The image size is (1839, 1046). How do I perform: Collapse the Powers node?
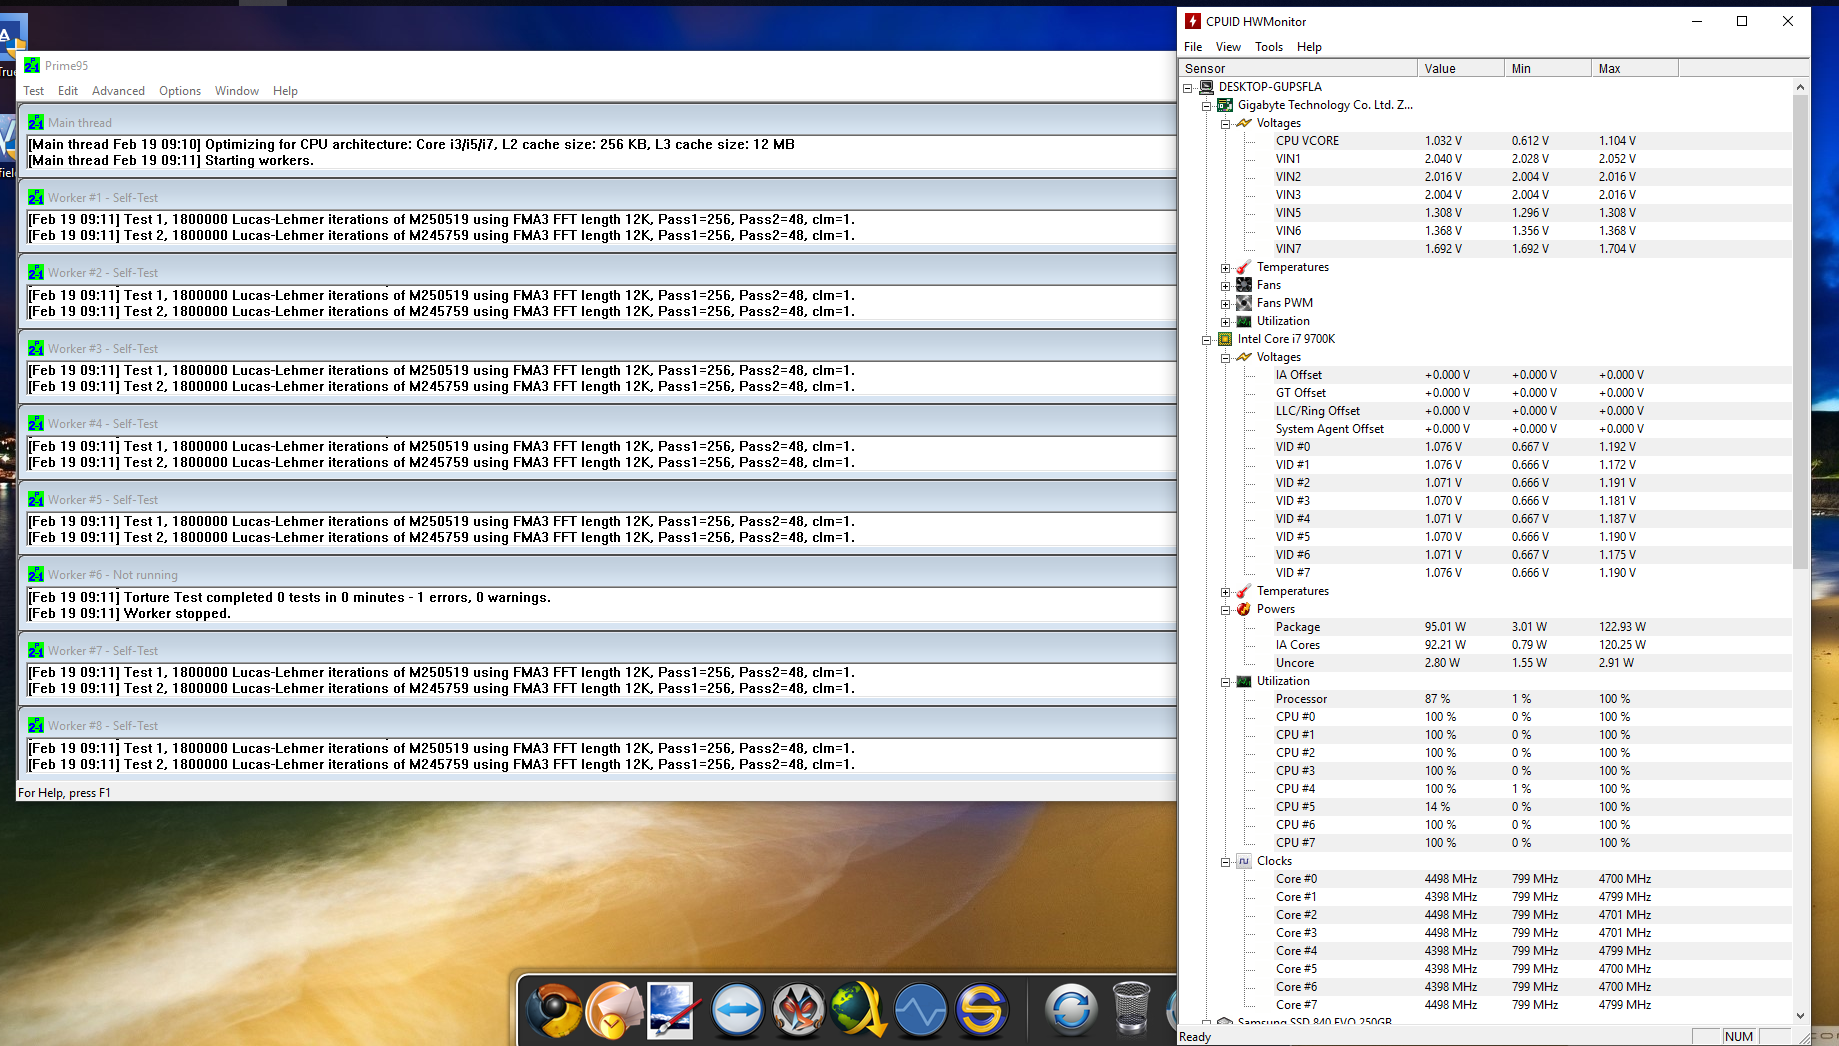[x=1226, y=609]
